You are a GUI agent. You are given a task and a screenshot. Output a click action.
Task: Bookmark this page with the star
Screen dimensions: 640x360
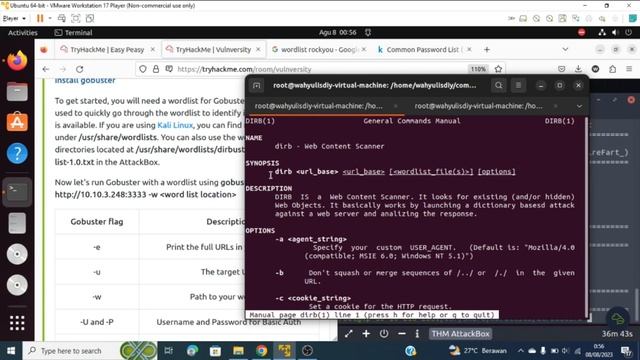point(498,69)
